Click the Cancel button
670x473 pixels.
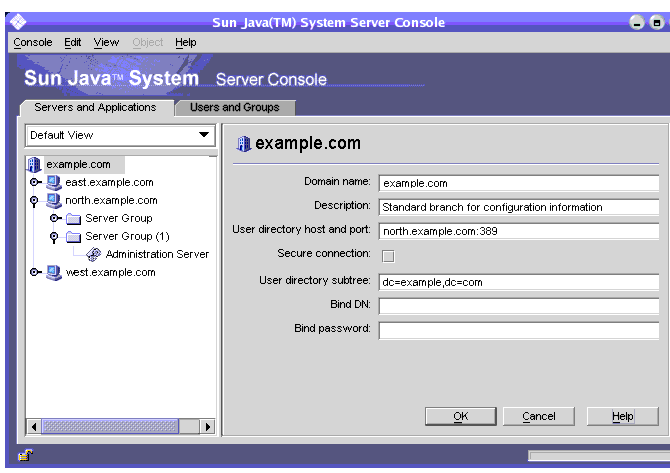pyautogui.click(x=539, y=417)
